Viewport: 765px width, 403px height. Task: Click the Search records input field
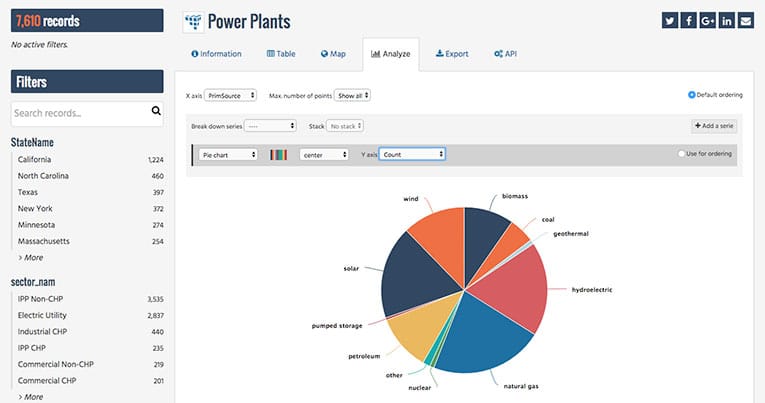point(78,113)
